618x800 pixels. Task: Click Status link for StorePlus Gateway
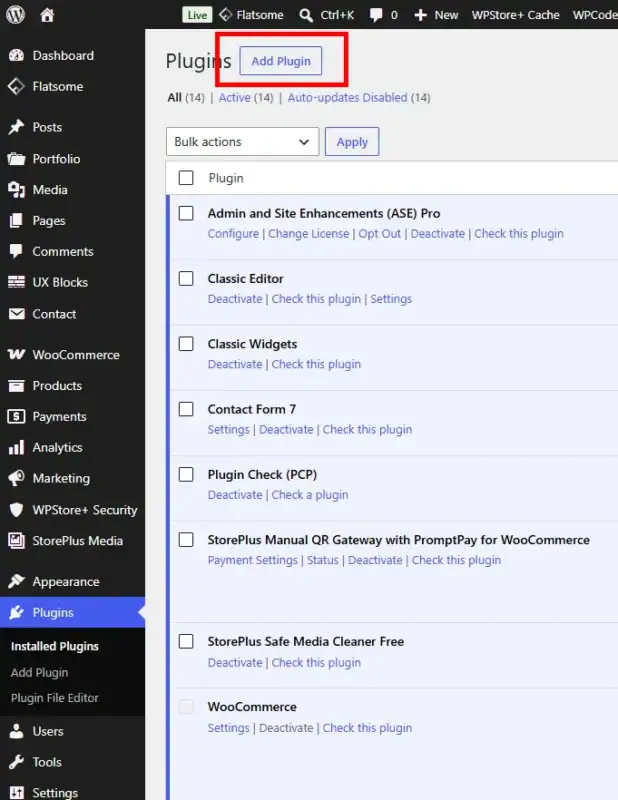point(323,560)
